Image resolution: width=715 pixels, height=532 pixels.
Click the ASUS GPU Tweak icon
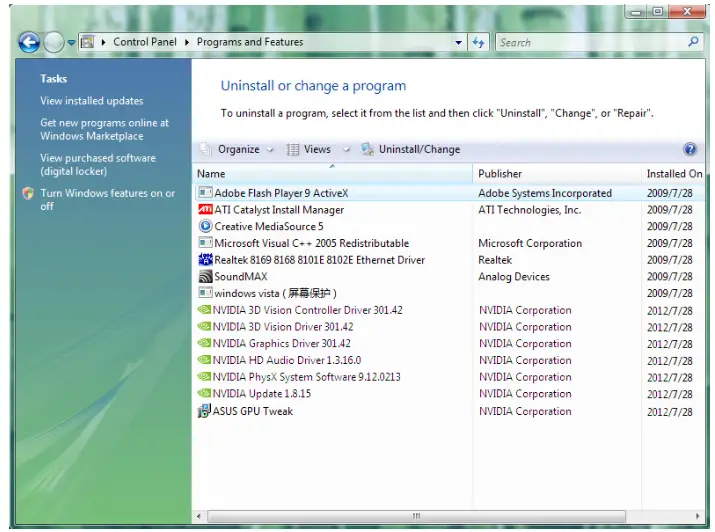click(205, 411)
